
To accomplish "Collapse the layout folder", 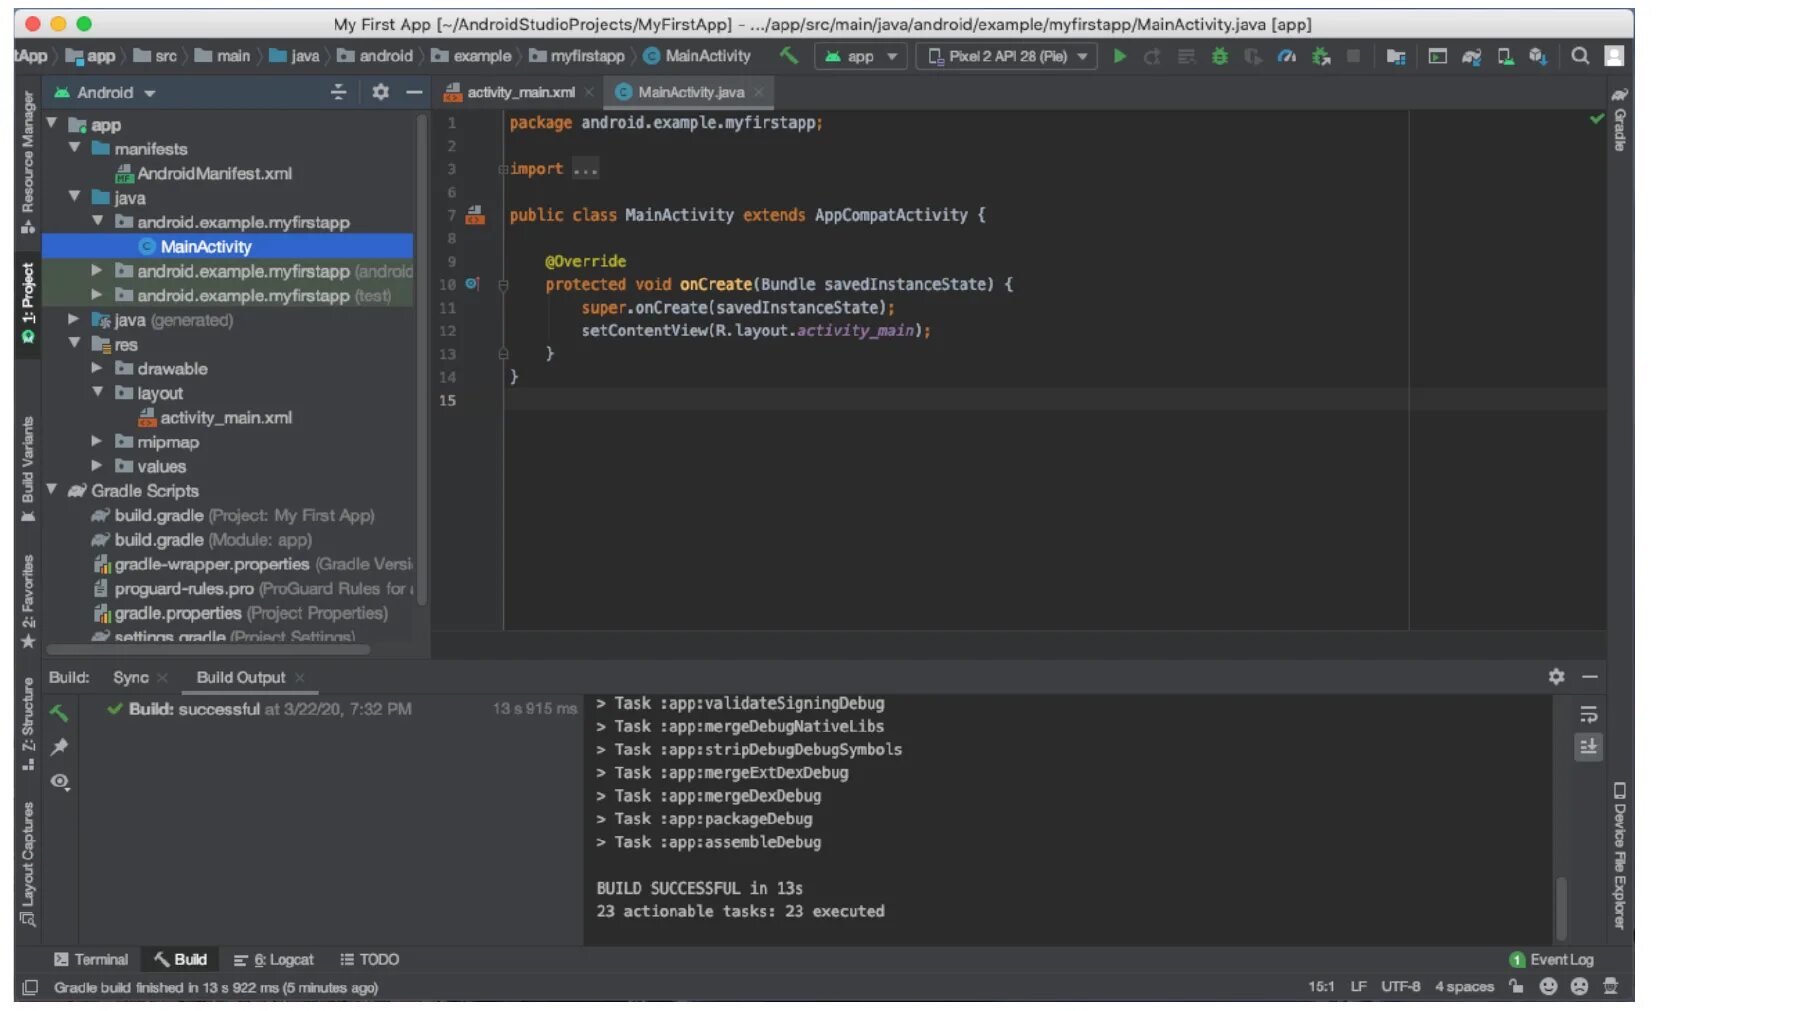I will tap(97, 392).
